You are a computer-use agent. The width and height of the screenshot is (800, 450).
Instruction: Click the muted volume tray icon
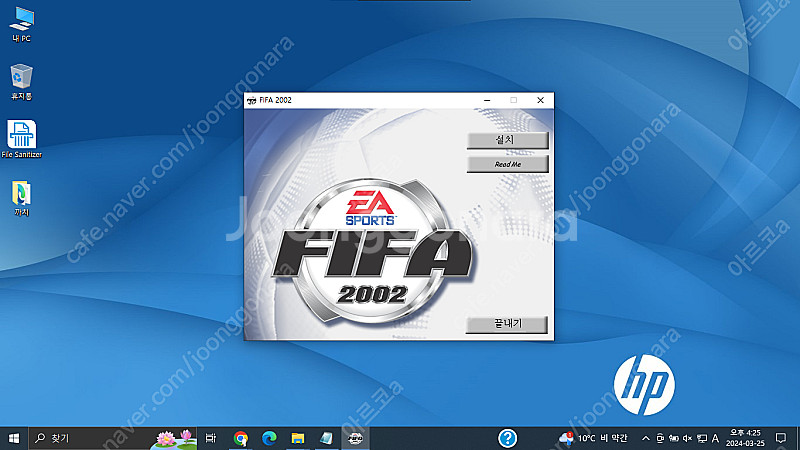click(687, 438)
